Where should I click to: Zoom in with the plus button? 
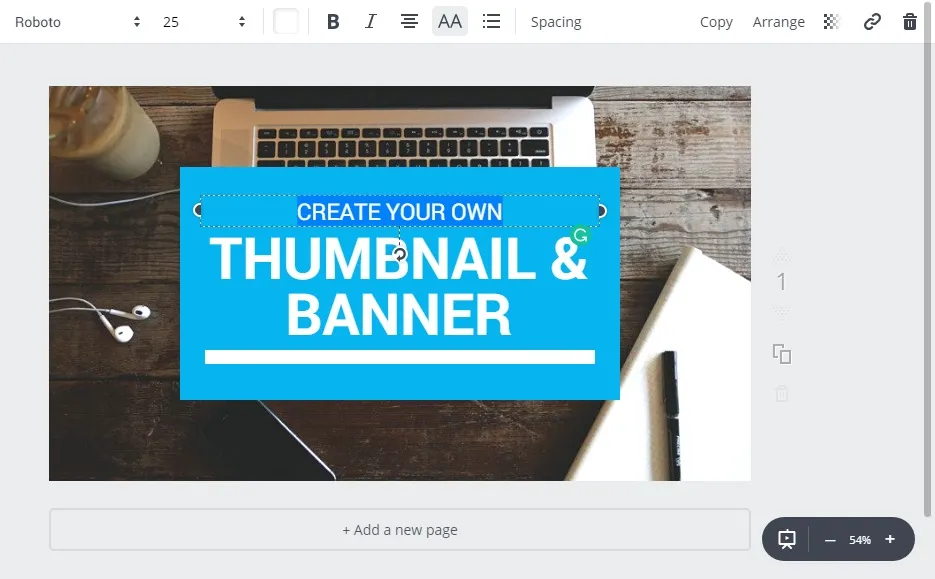click(890, 539)
